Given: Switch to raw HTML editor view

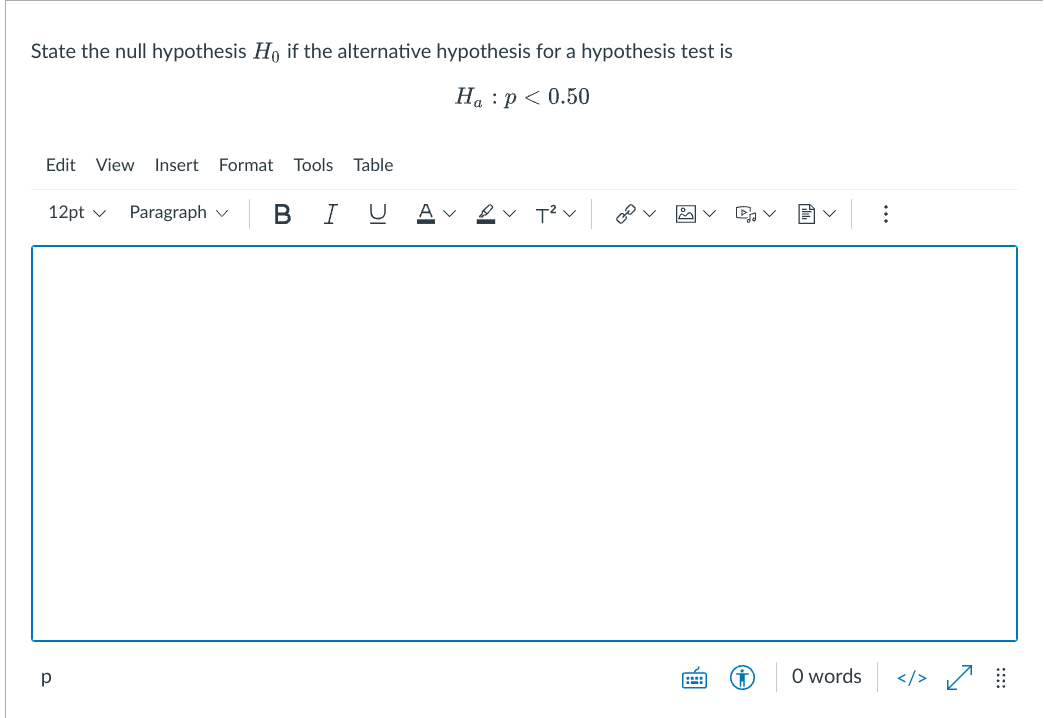Looking at the screenshot, I should [911, 677].
